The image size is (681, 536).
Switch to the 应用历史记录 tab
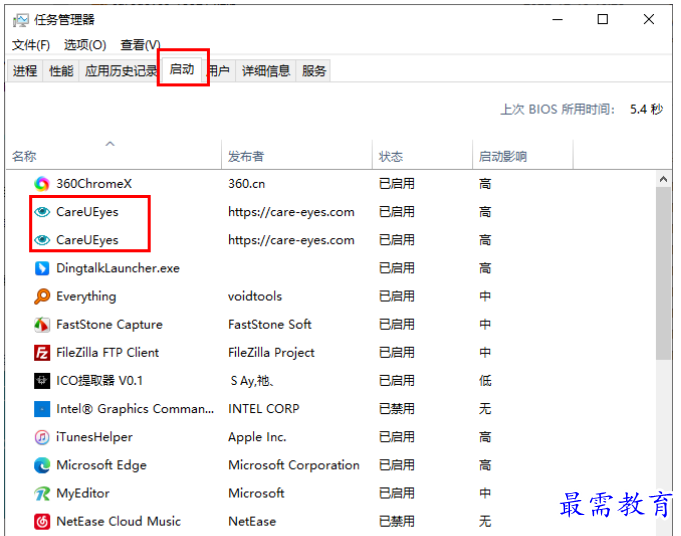pyautogui.click(x=120, y=71)
